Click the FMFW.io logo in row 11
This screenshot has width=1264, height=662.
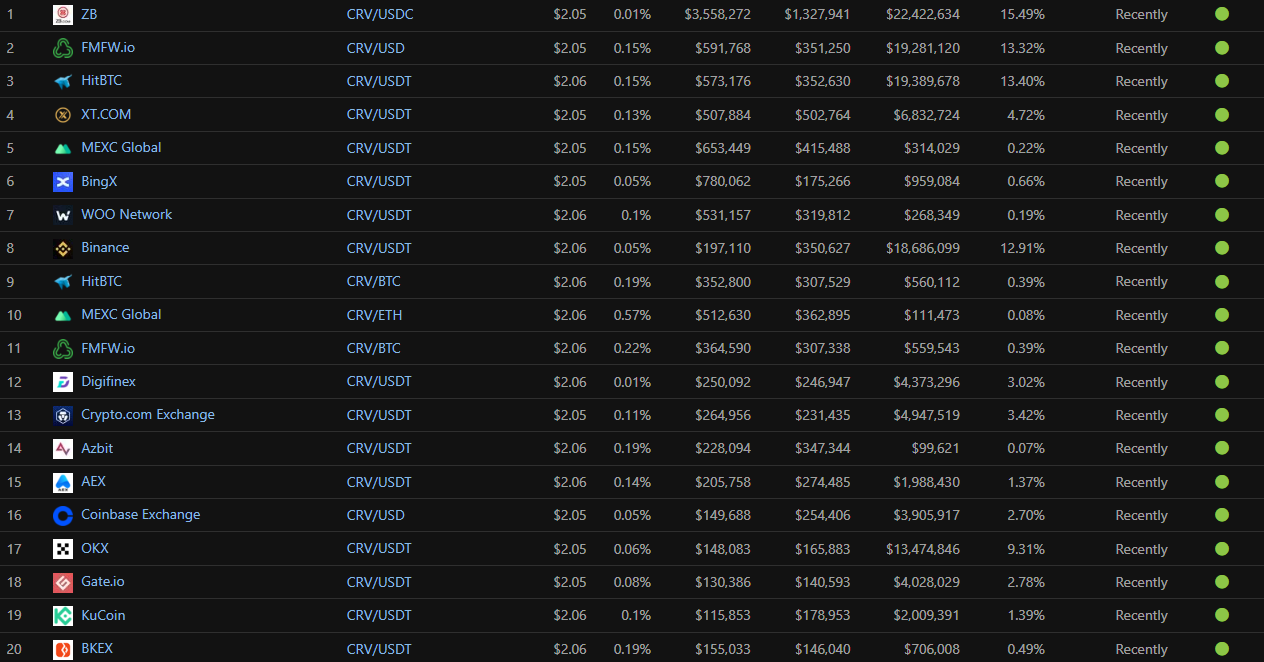click(x=63, y=348)
